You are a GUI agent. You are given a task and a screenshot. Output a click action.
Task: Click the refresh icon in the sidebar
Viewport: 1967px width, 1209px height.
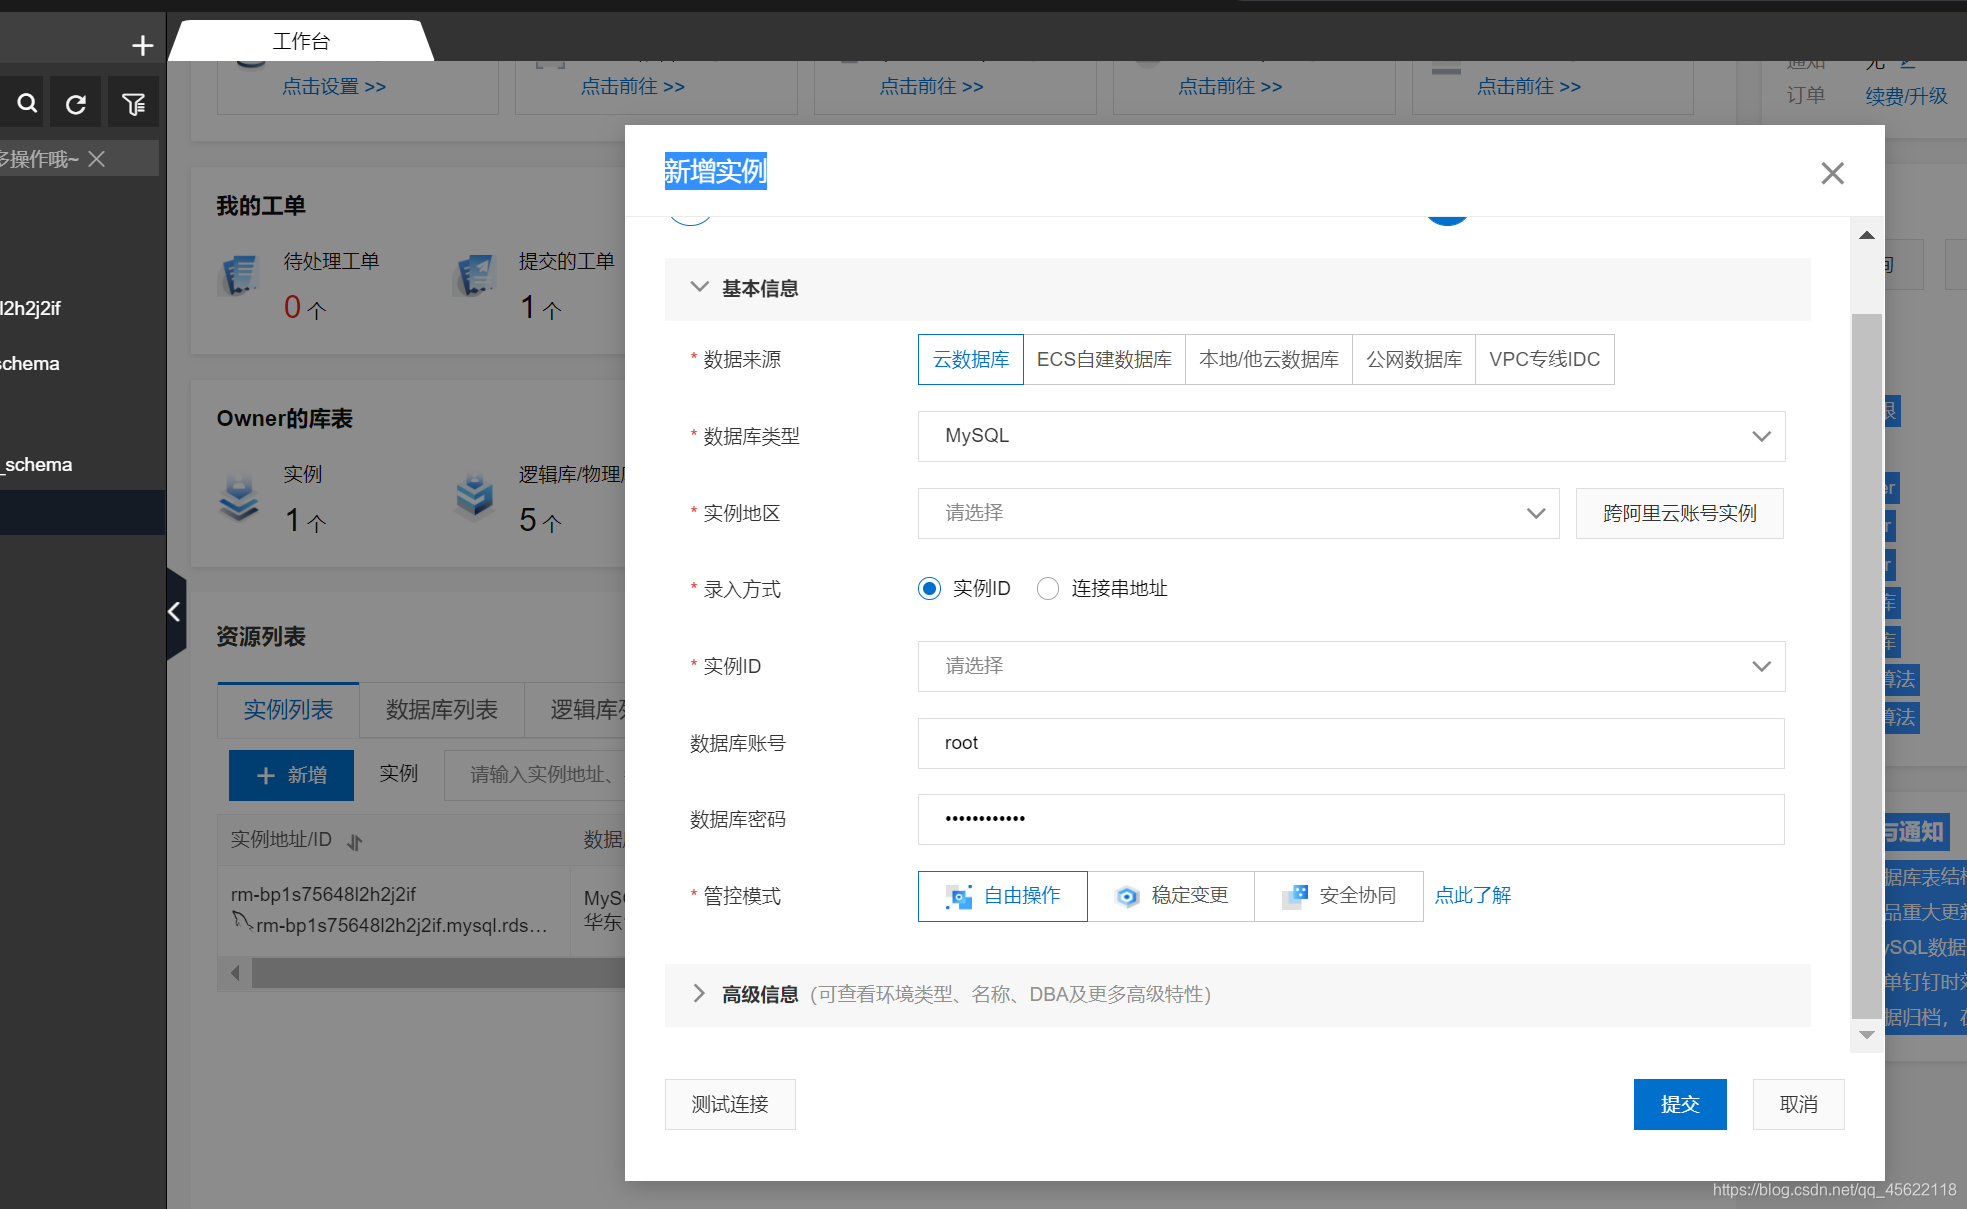click(76, 103)
